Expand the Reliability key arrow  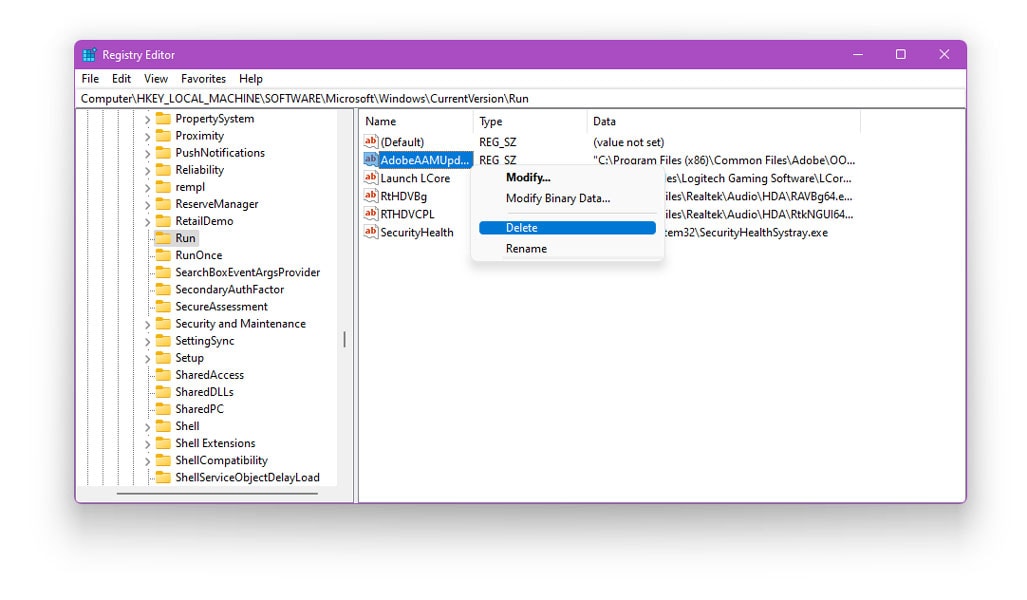(x=147, y=171)
